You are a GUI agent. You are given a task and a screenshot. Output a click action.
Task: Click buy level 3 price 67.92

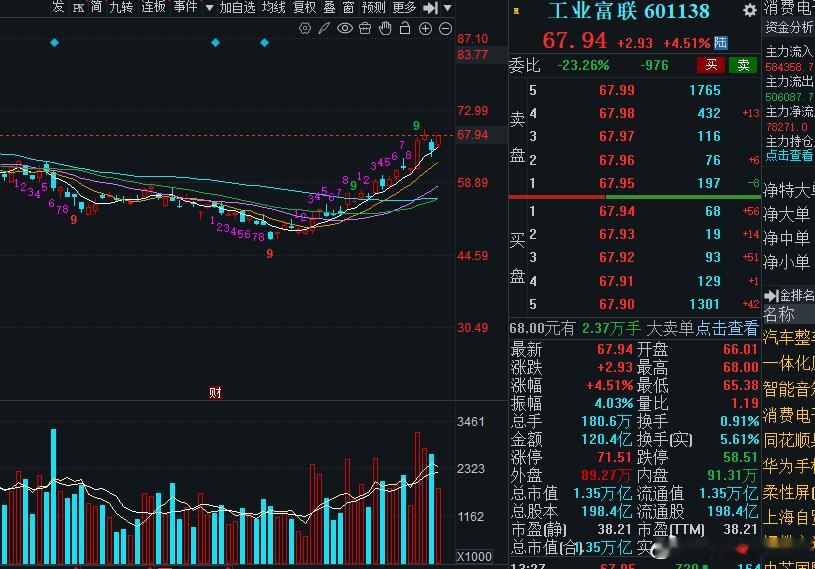[x=616, y=257]
